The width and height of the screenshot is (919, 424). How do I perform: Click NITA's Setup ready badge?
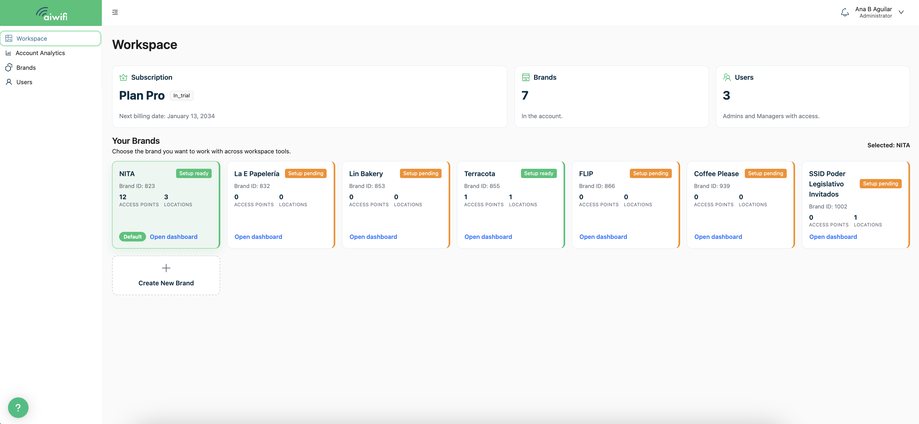coord(194,174)
